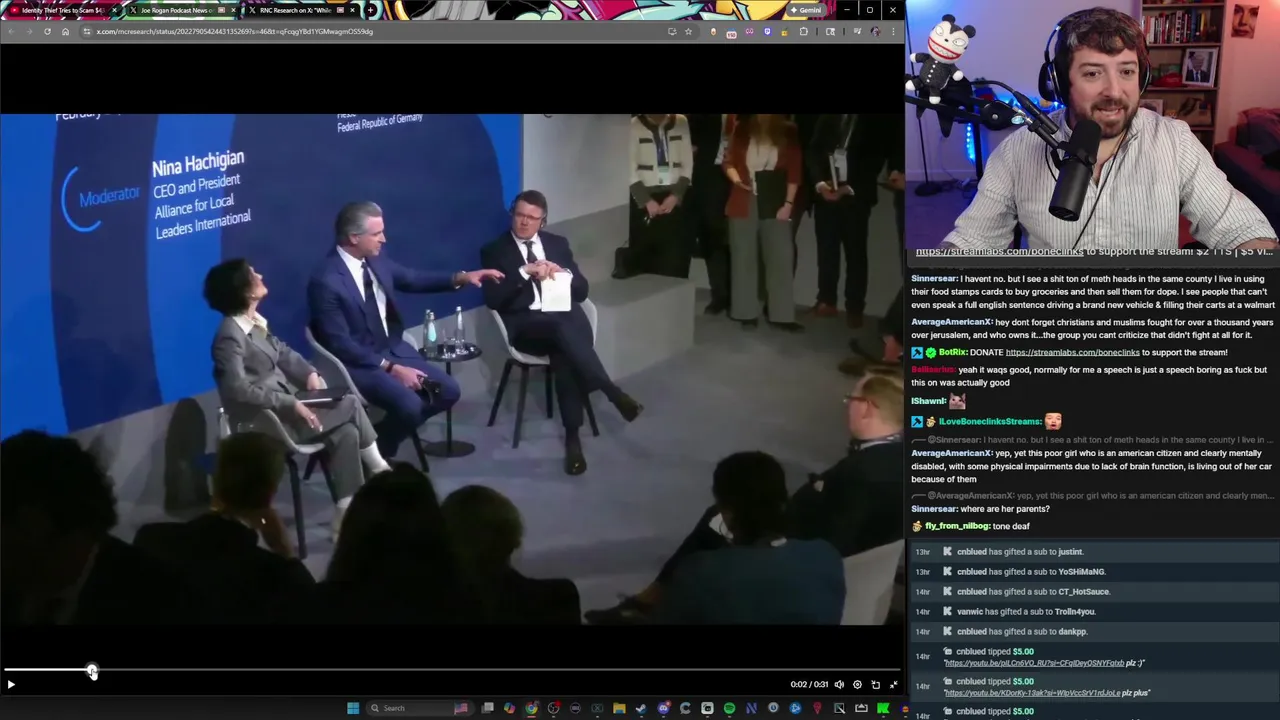Exit fullscreen using the collapse arrows icon
Viewport: 1280px width, 720px height.
[893, 685]
